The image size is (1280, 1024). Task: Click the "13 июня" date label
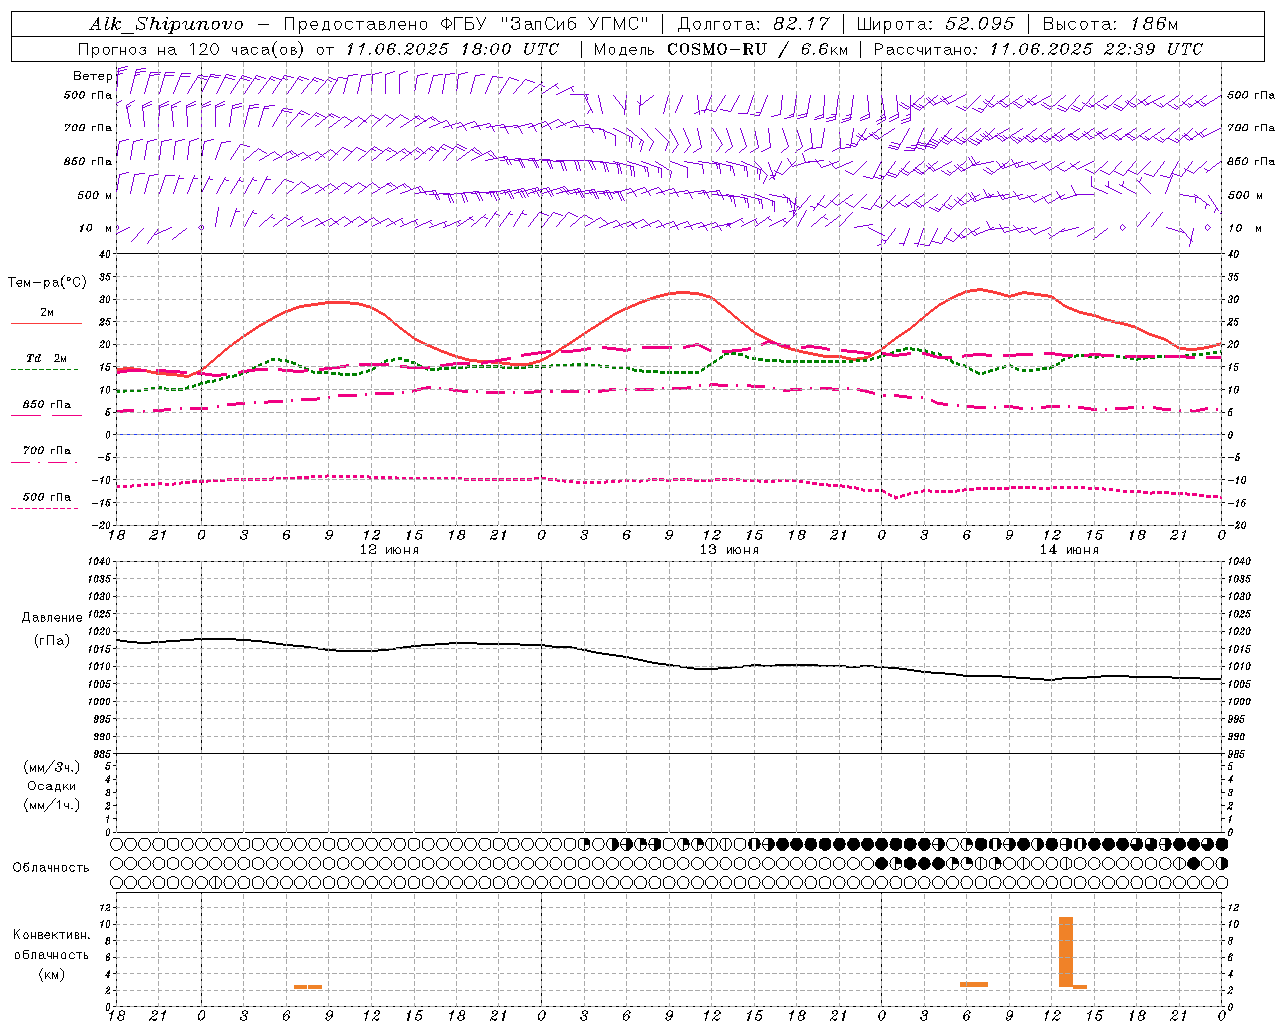tap(729, 550)
